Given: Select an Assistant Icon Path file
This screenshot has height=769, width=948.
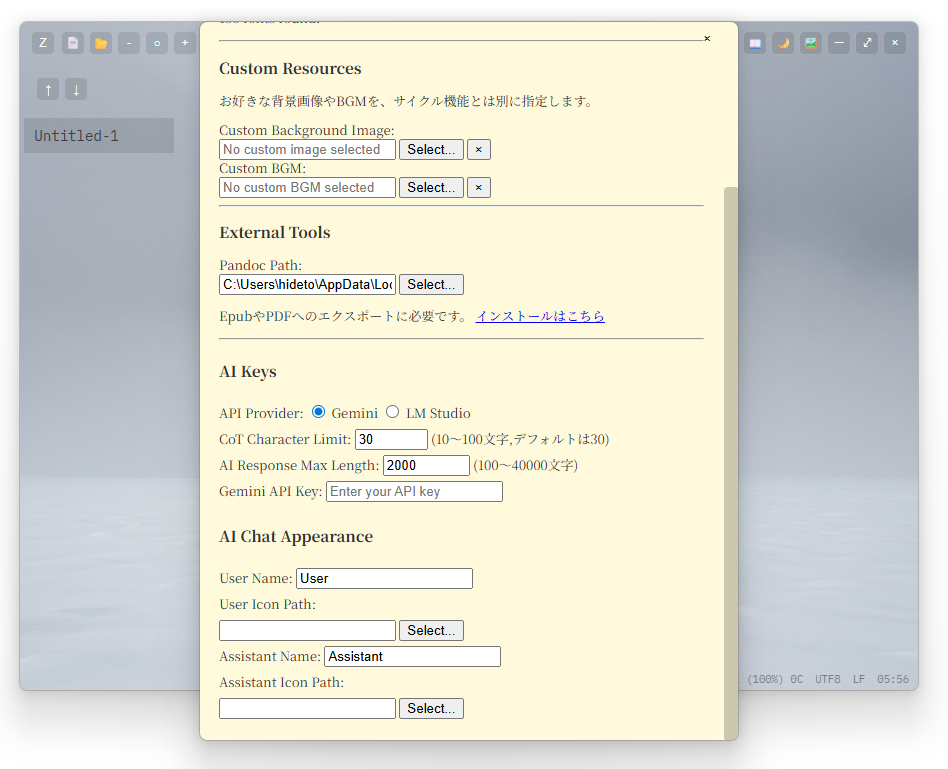Looking at the screenshot, I should click(431, 708).
